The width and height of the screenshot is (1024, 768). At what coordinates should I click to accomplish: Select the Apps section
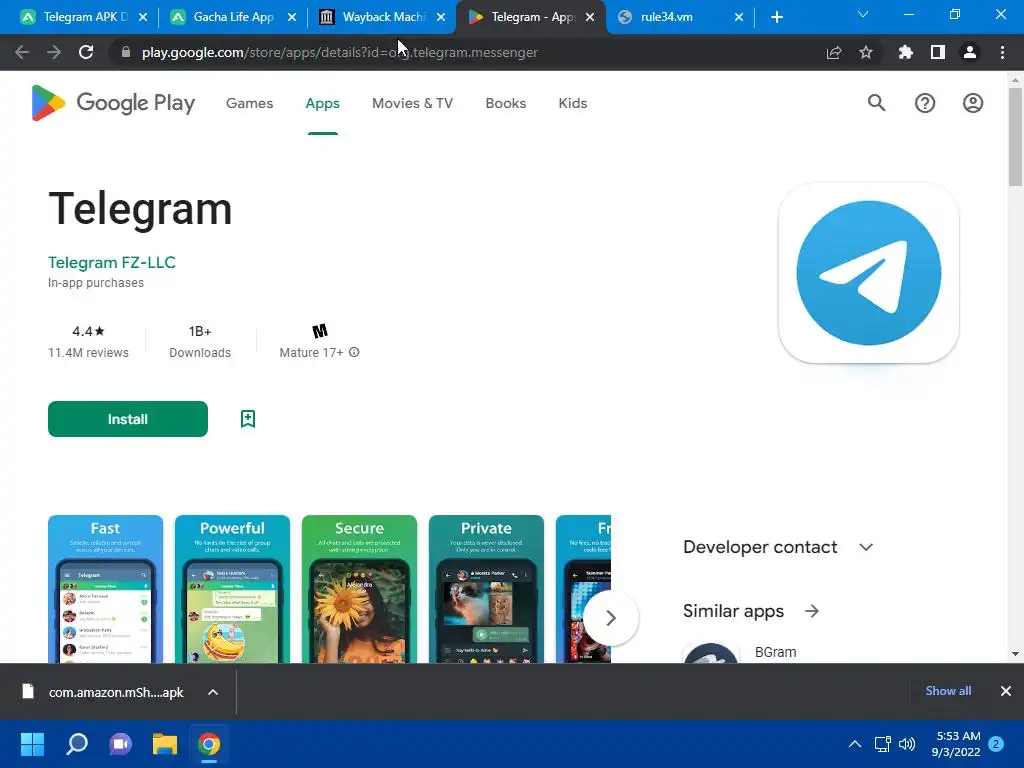(x=323, y=103)
